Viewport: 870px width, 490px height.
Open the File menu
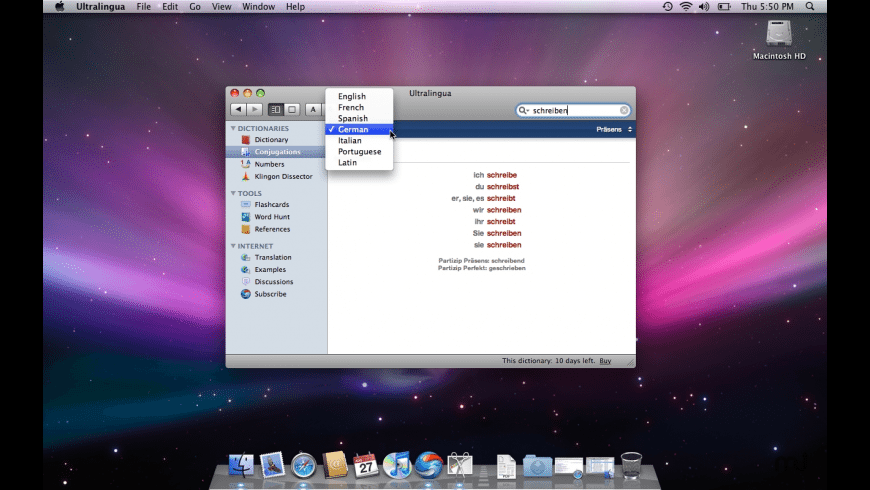tap(144, 7)
